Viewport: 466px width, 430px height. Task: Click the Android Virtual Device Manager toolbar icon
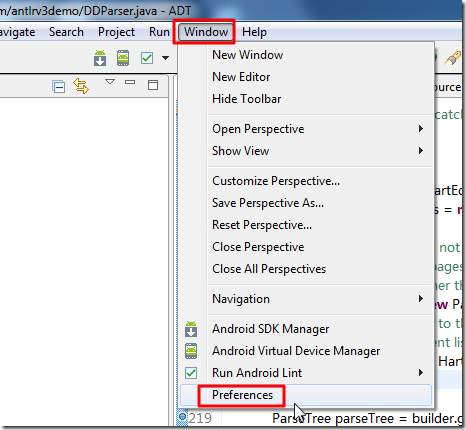[123, 58]
